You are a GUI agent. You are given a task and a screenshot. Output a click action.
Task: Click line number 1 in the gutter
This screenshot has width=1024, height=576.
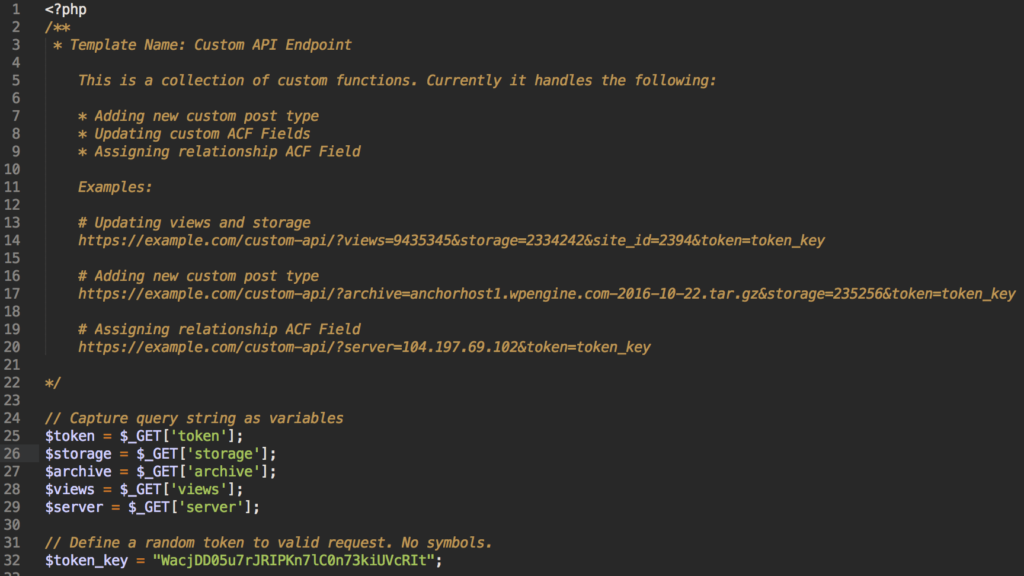[x=15, y=9]
